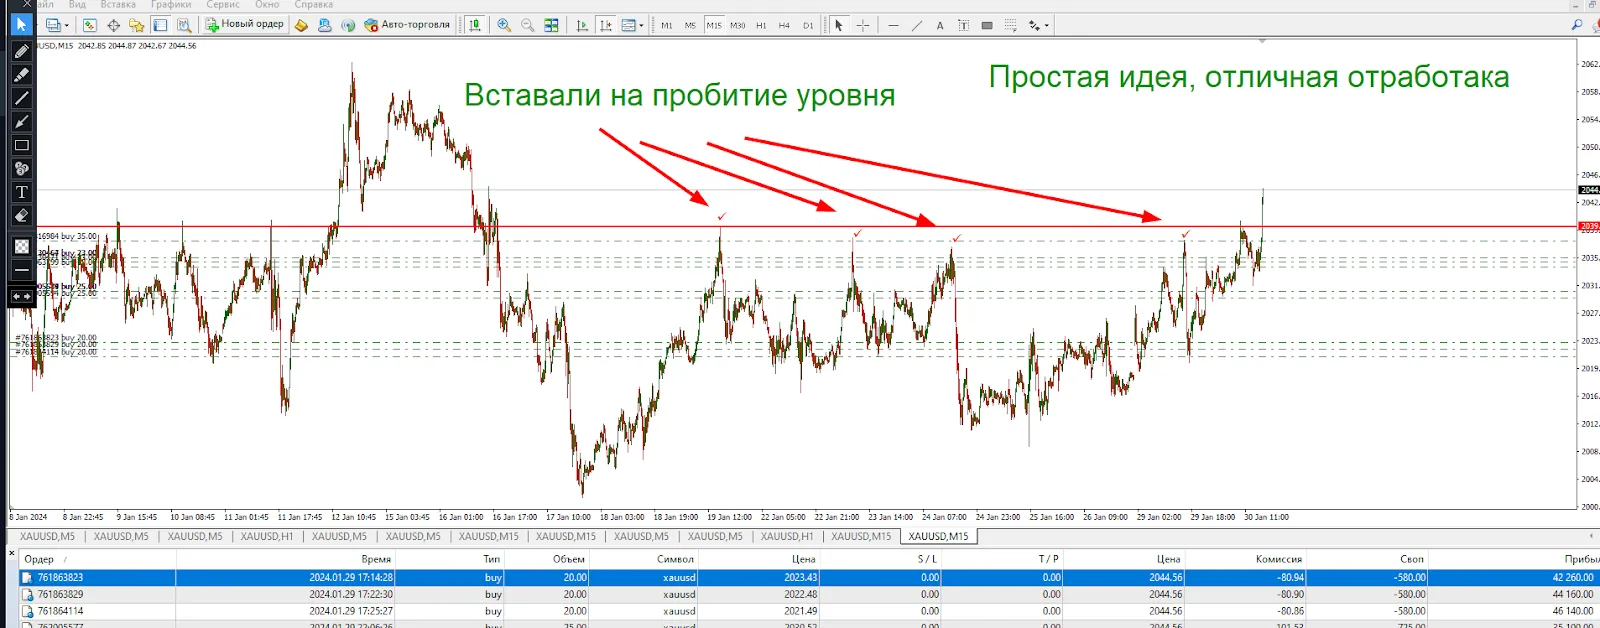
Task: Switch to H4 timeframe
Action: point(784,25)
